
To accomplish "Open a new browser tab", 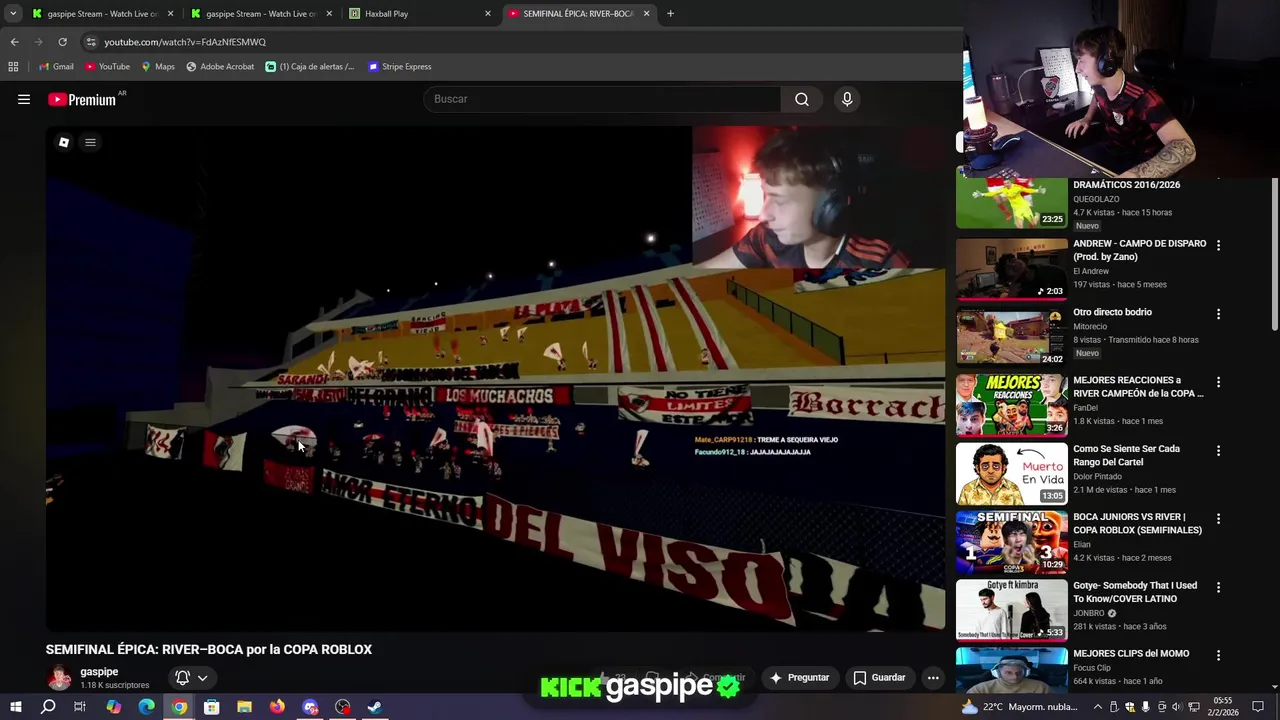I will (x=670, y=14).
